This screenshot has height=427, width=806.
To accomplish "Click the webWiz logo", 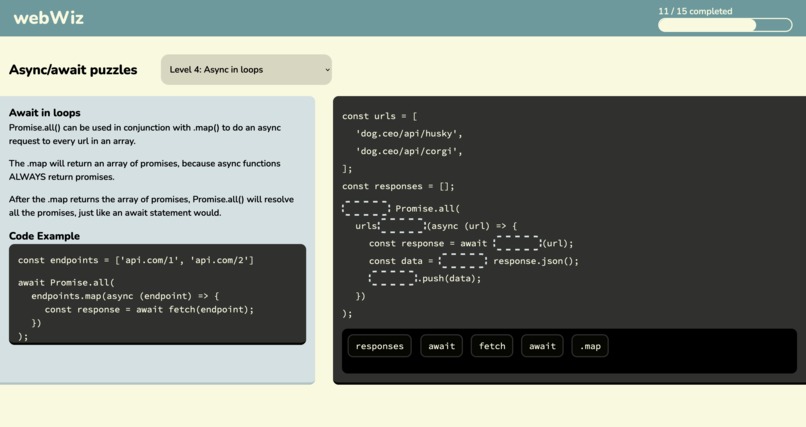I will [x=48, y=18].
